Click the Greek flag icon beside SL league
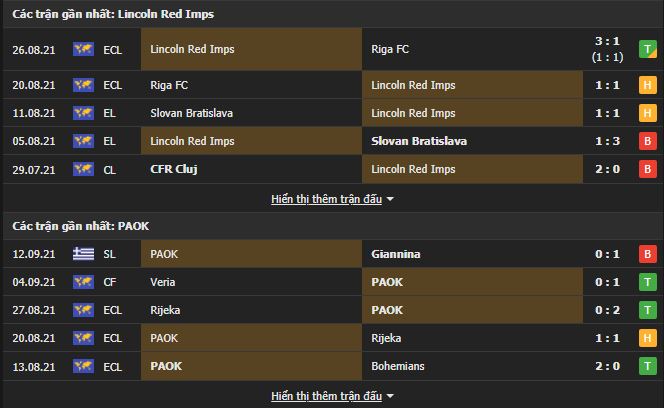This screenshot has height=408, width=664. click(x=84, y=254)
